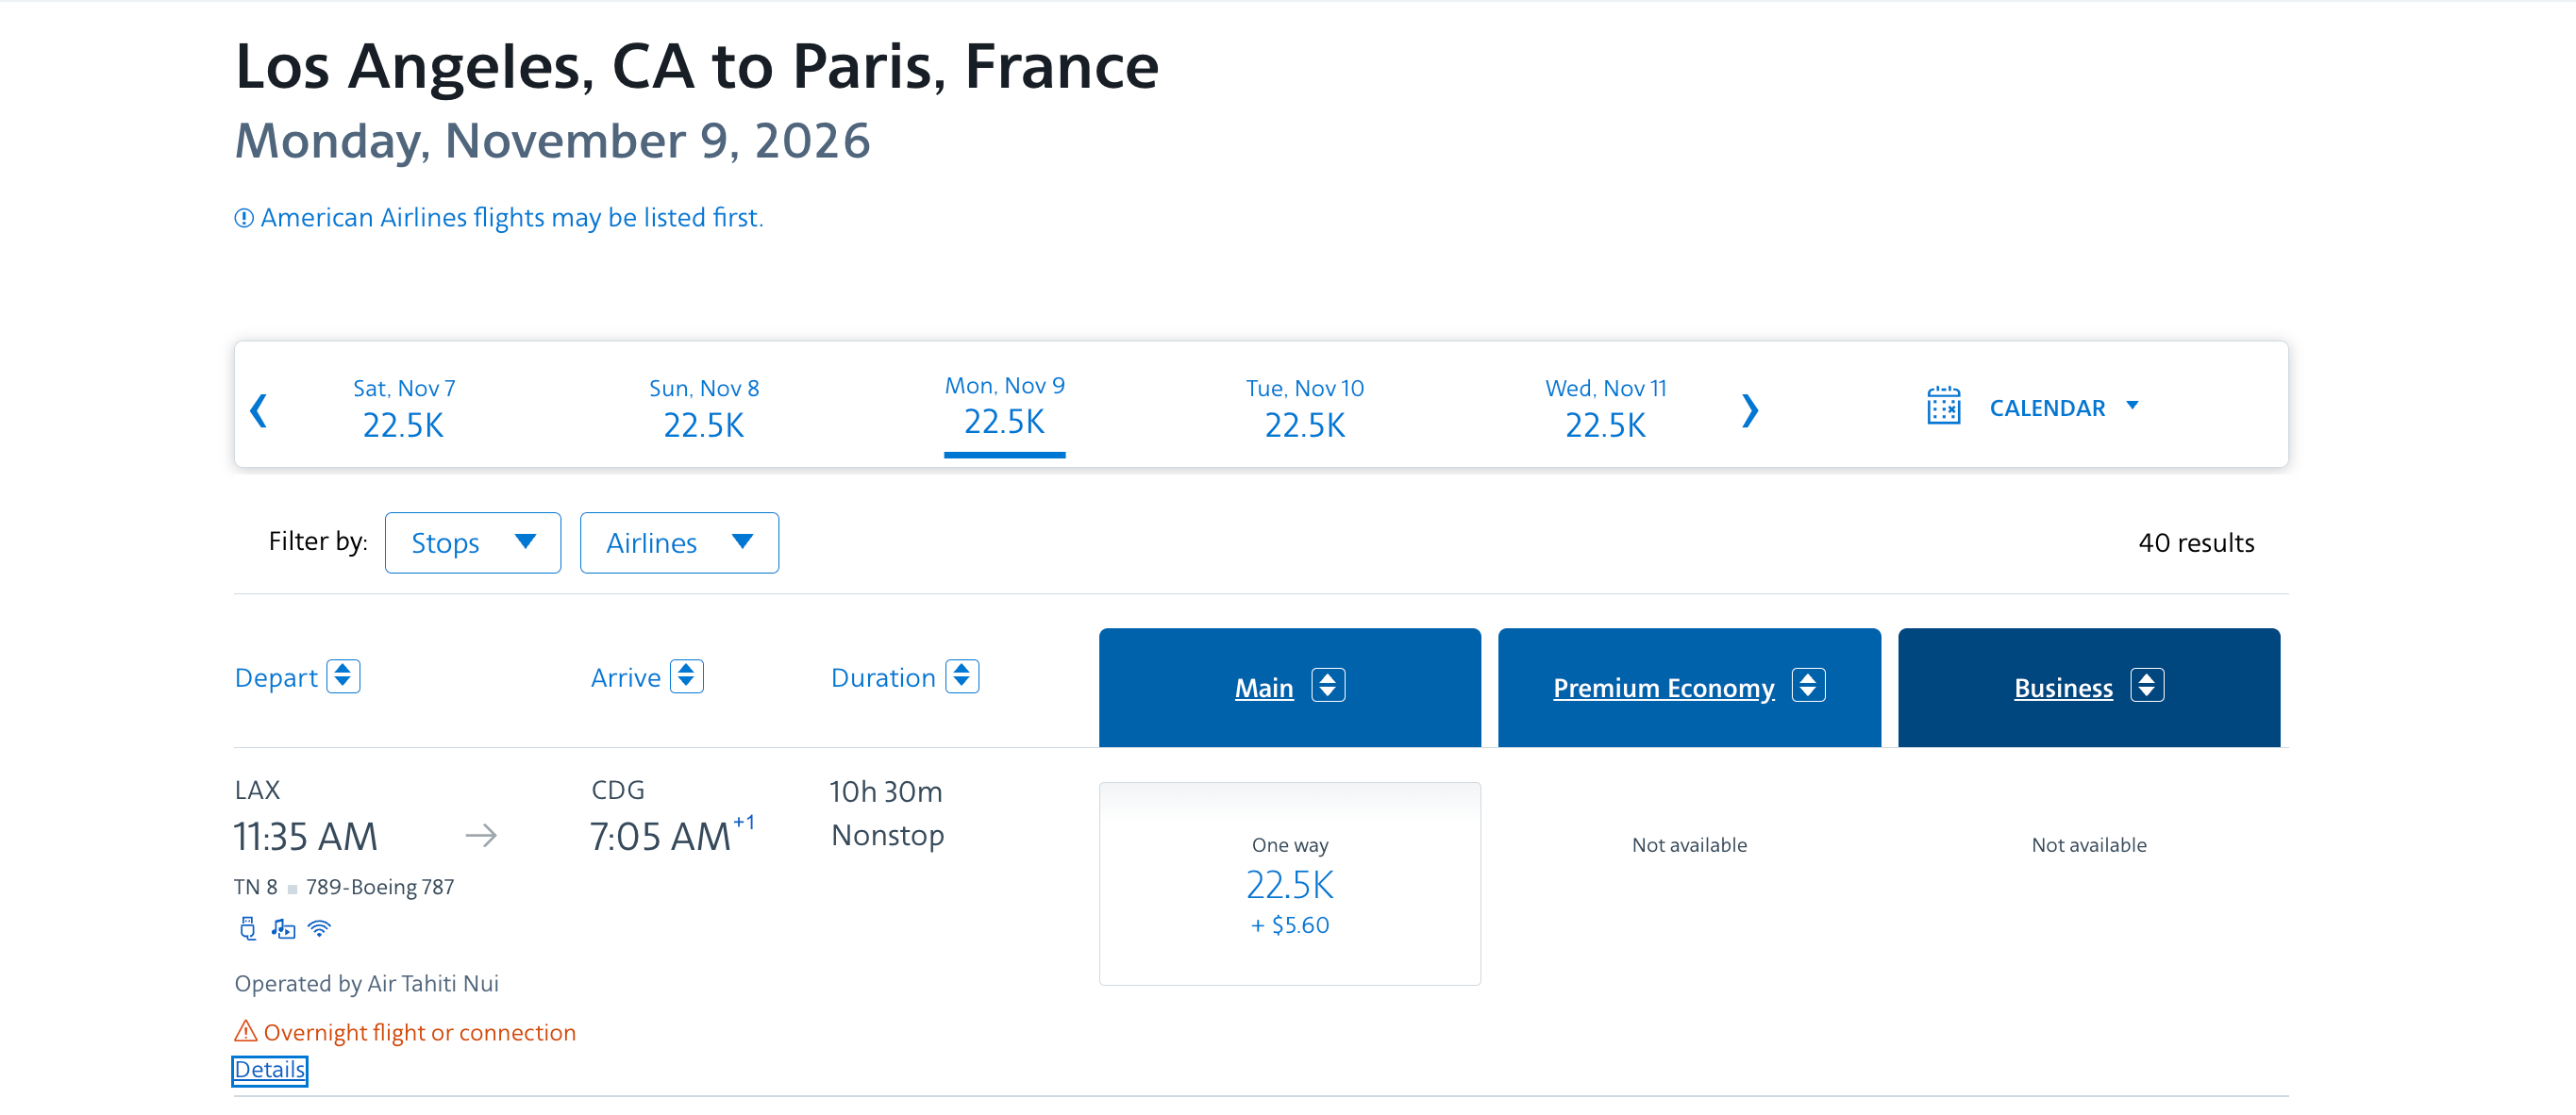The width and height of the screenshot is (2576, 1115).
Task: Click the '10h 30m' duration text
Action: (886, 792)
